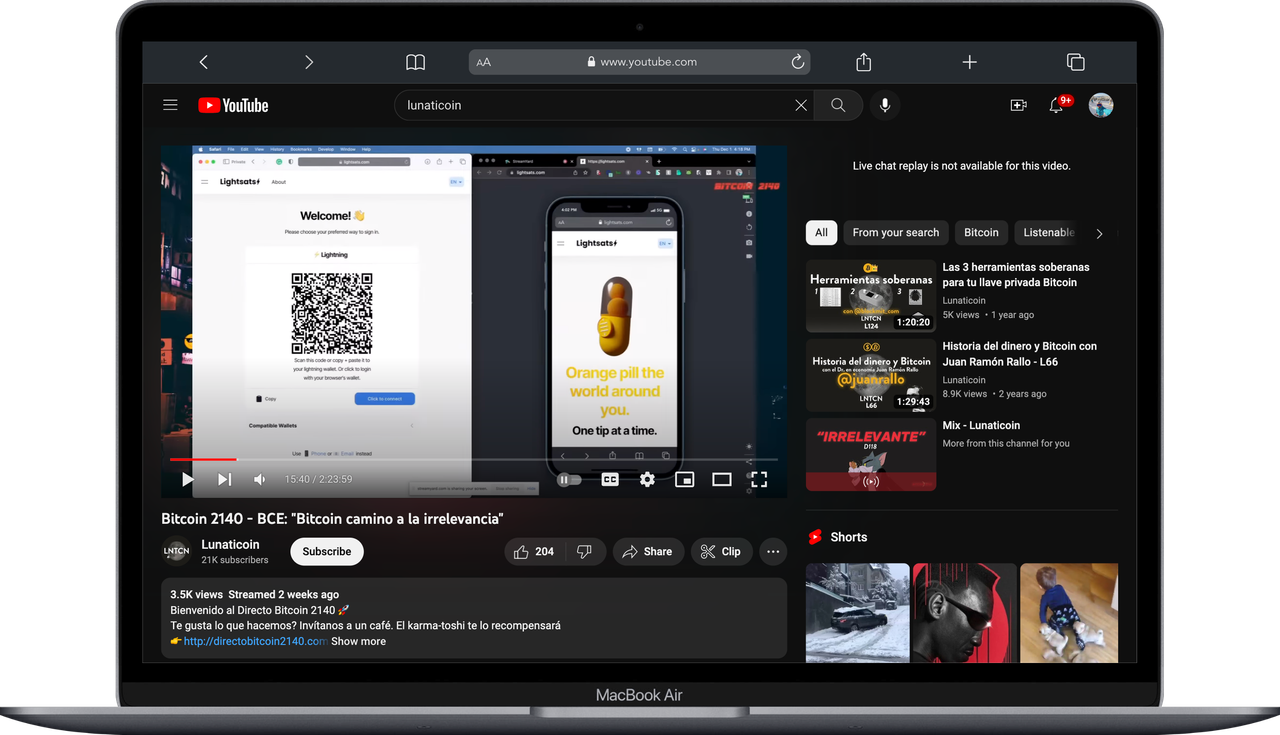
Task: Open the Safari share sheet
Action: (x=864, y=62)
